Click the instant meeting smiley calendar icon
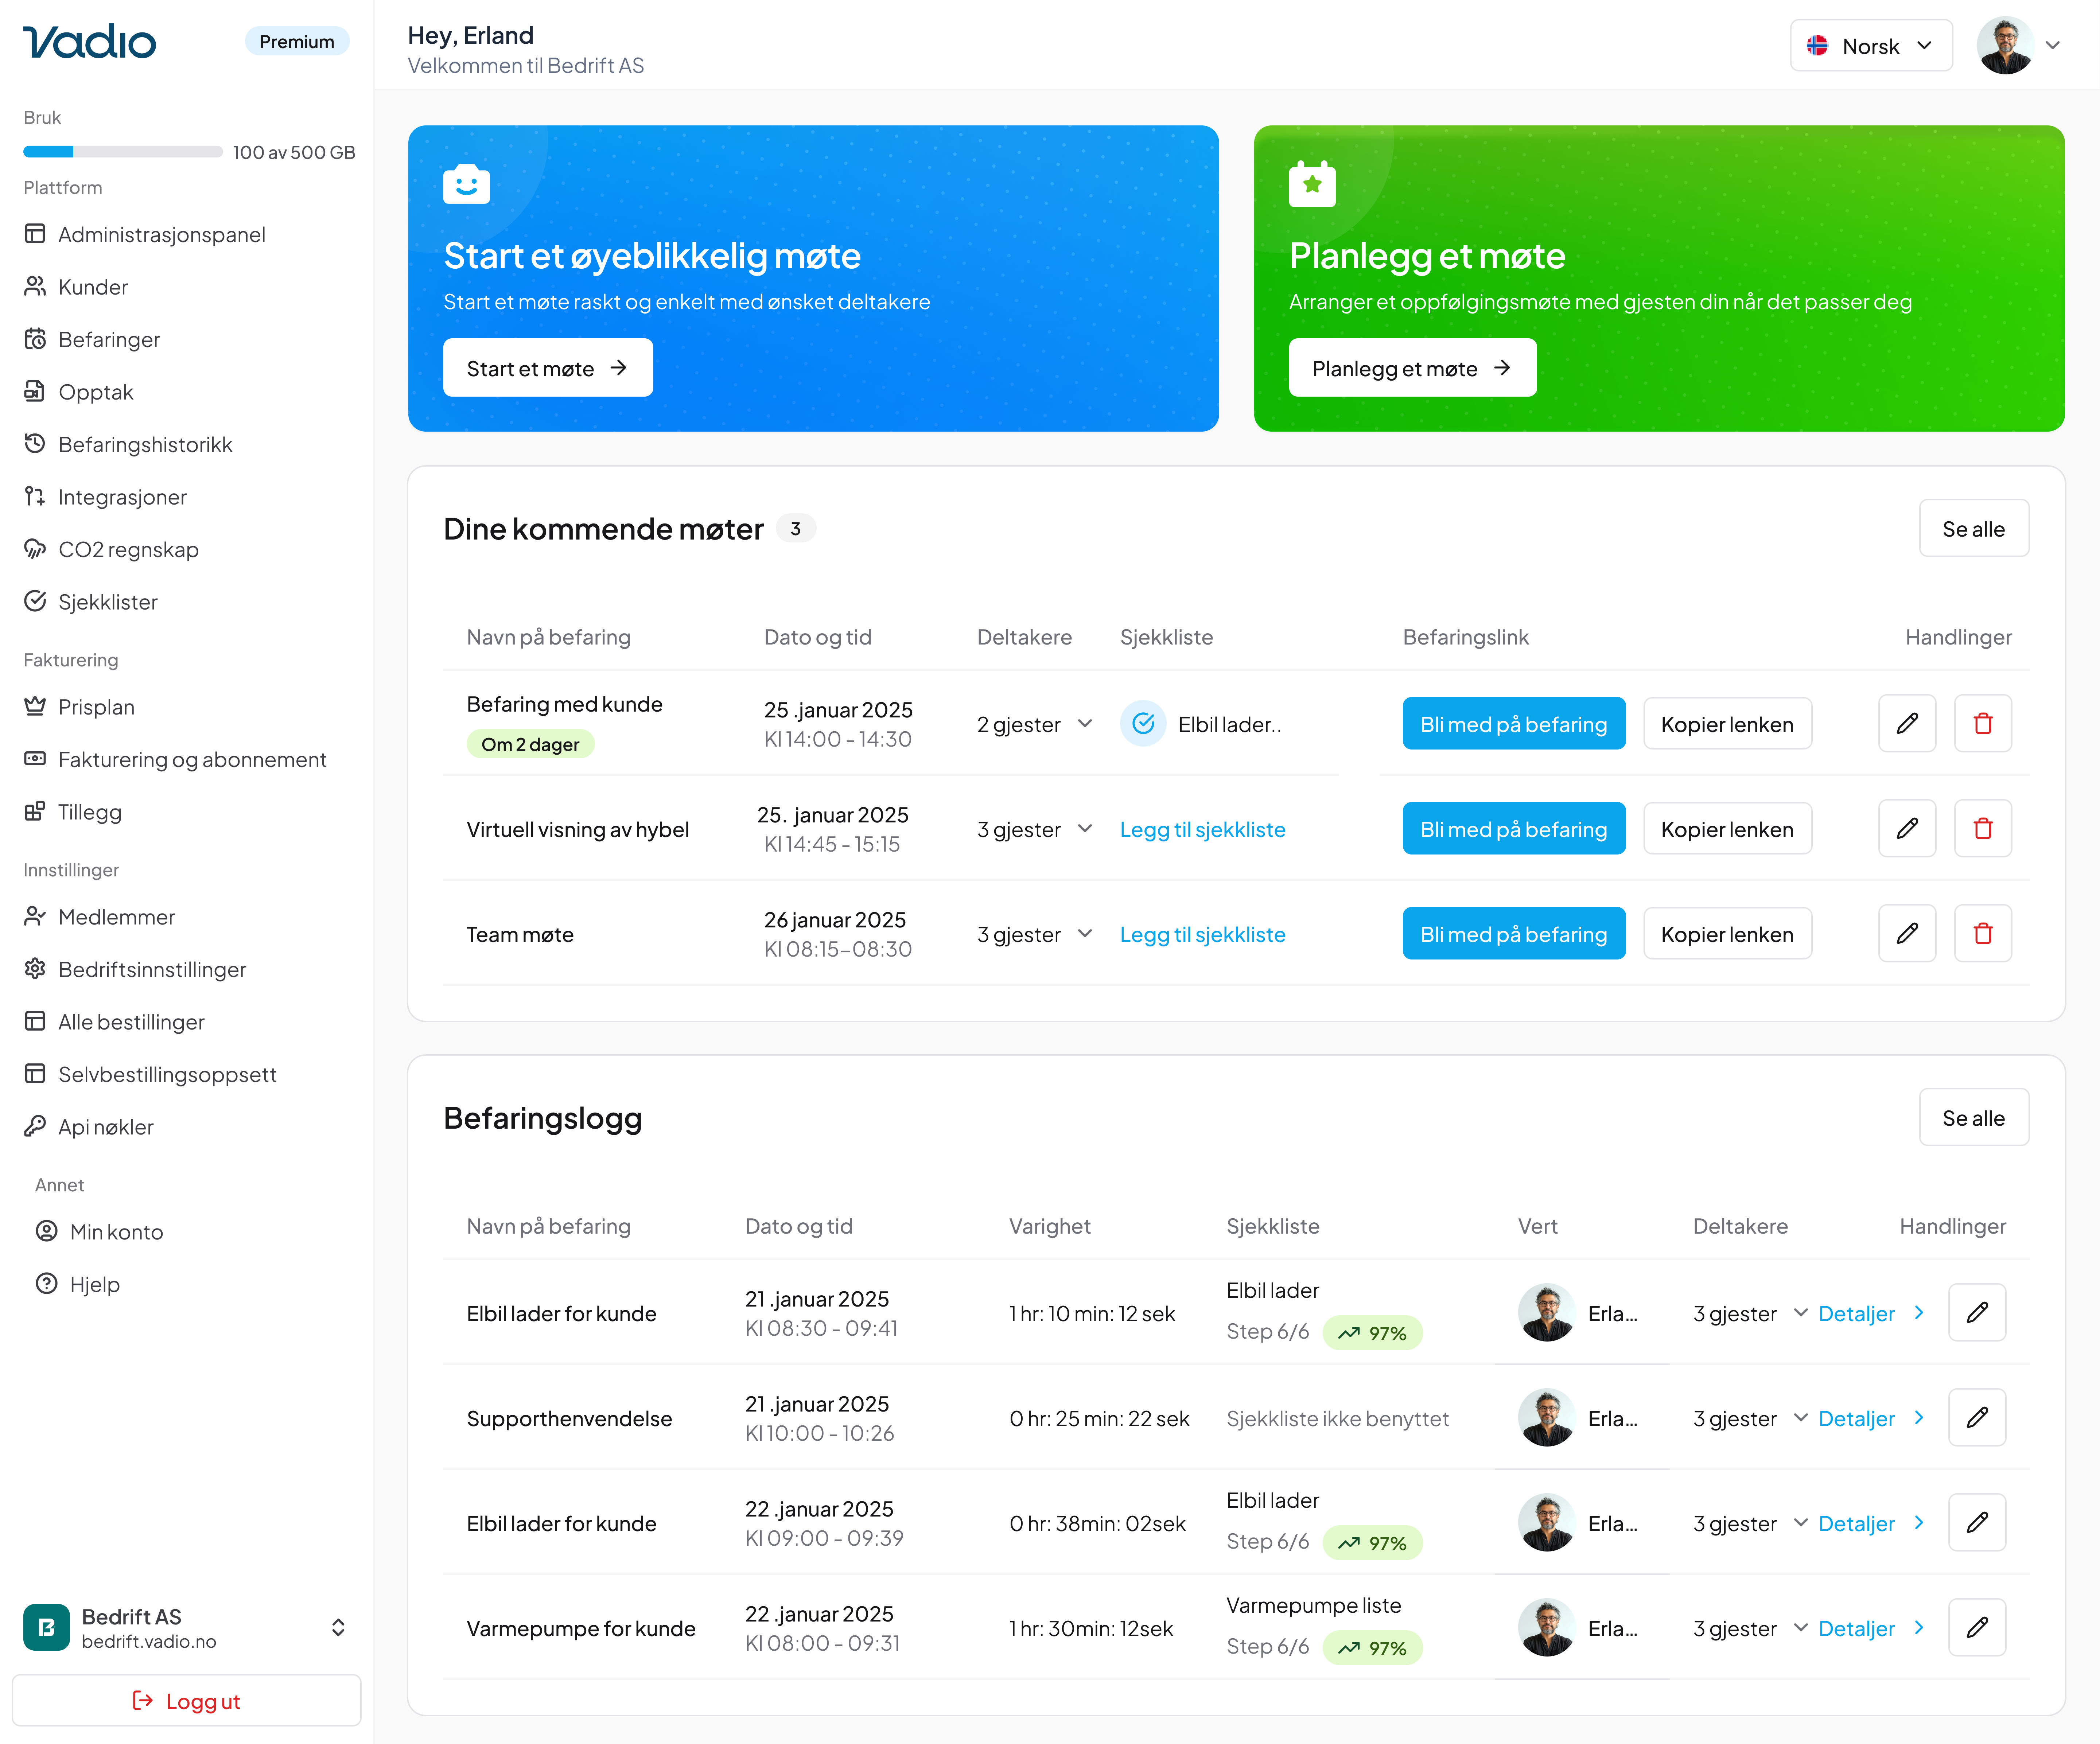This screenshot has height=1744, width=2100. tap(466, 184)
